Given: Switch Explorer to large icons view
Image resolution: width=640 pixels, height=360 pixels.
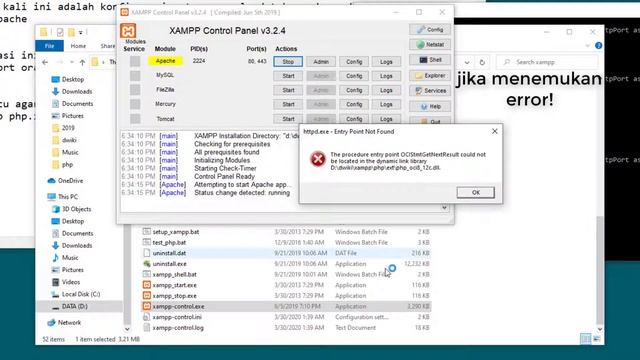Looking at the screenshot, I should click(x=596, y=339).
